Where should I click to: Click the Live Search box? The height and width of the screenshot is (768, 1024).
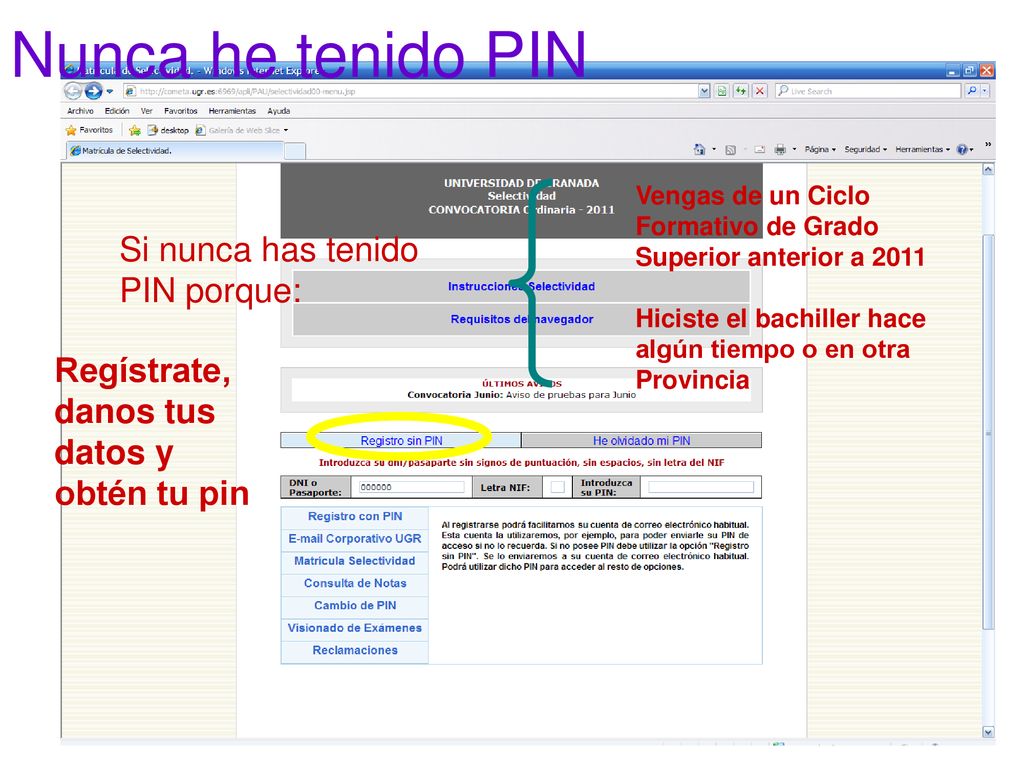click(868, 91)
